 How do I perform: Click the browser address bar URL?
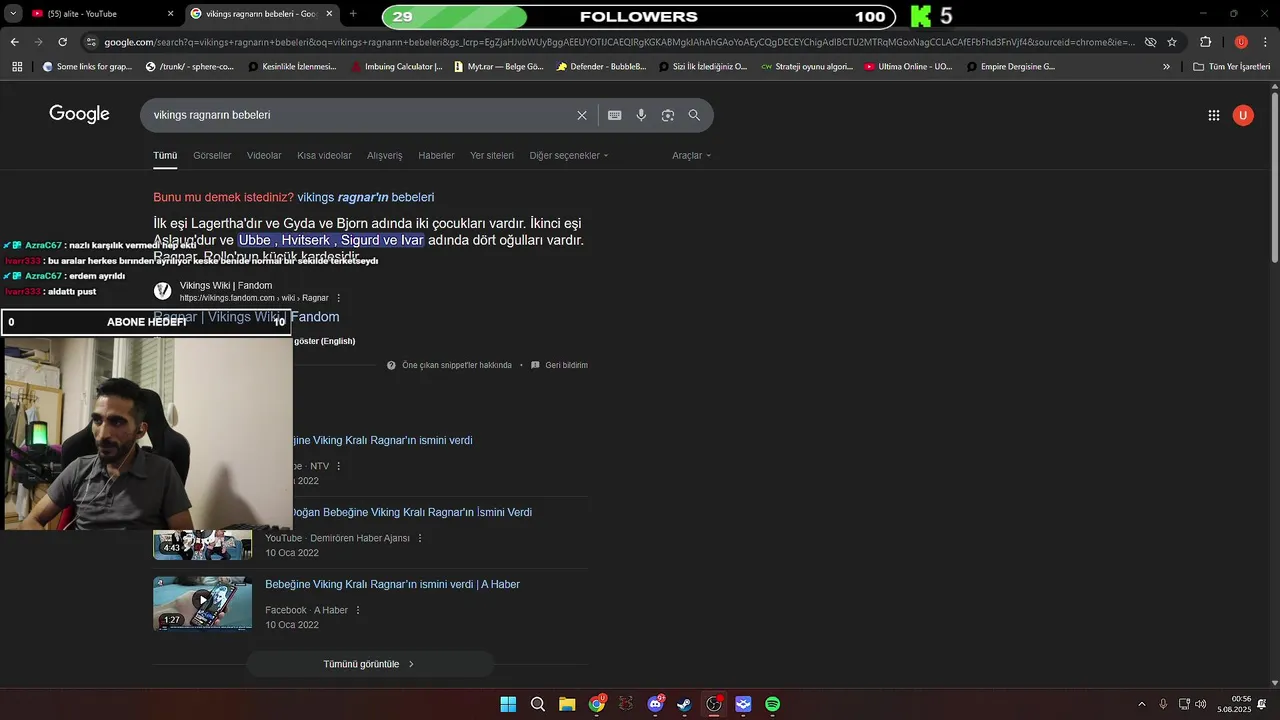(620, 42)
